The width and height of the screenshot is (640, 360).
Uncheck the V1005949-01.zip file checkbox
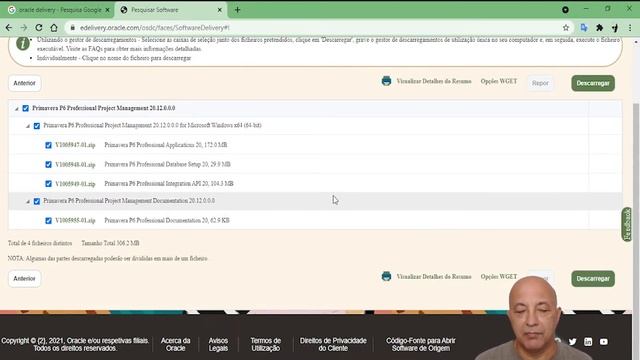tap(48, 184)
